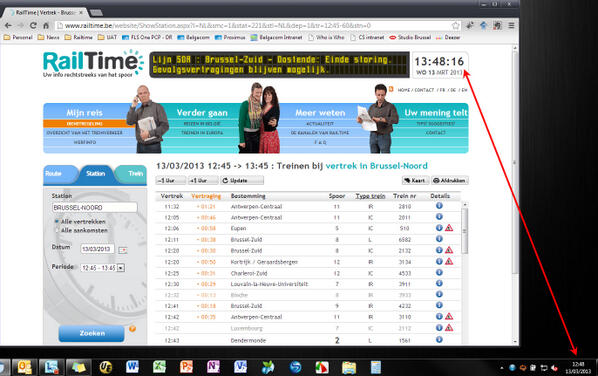This screenshot has height=376, width=598.
Task: Open the 'Meer weten' menu section
Action: coord(320,113)
